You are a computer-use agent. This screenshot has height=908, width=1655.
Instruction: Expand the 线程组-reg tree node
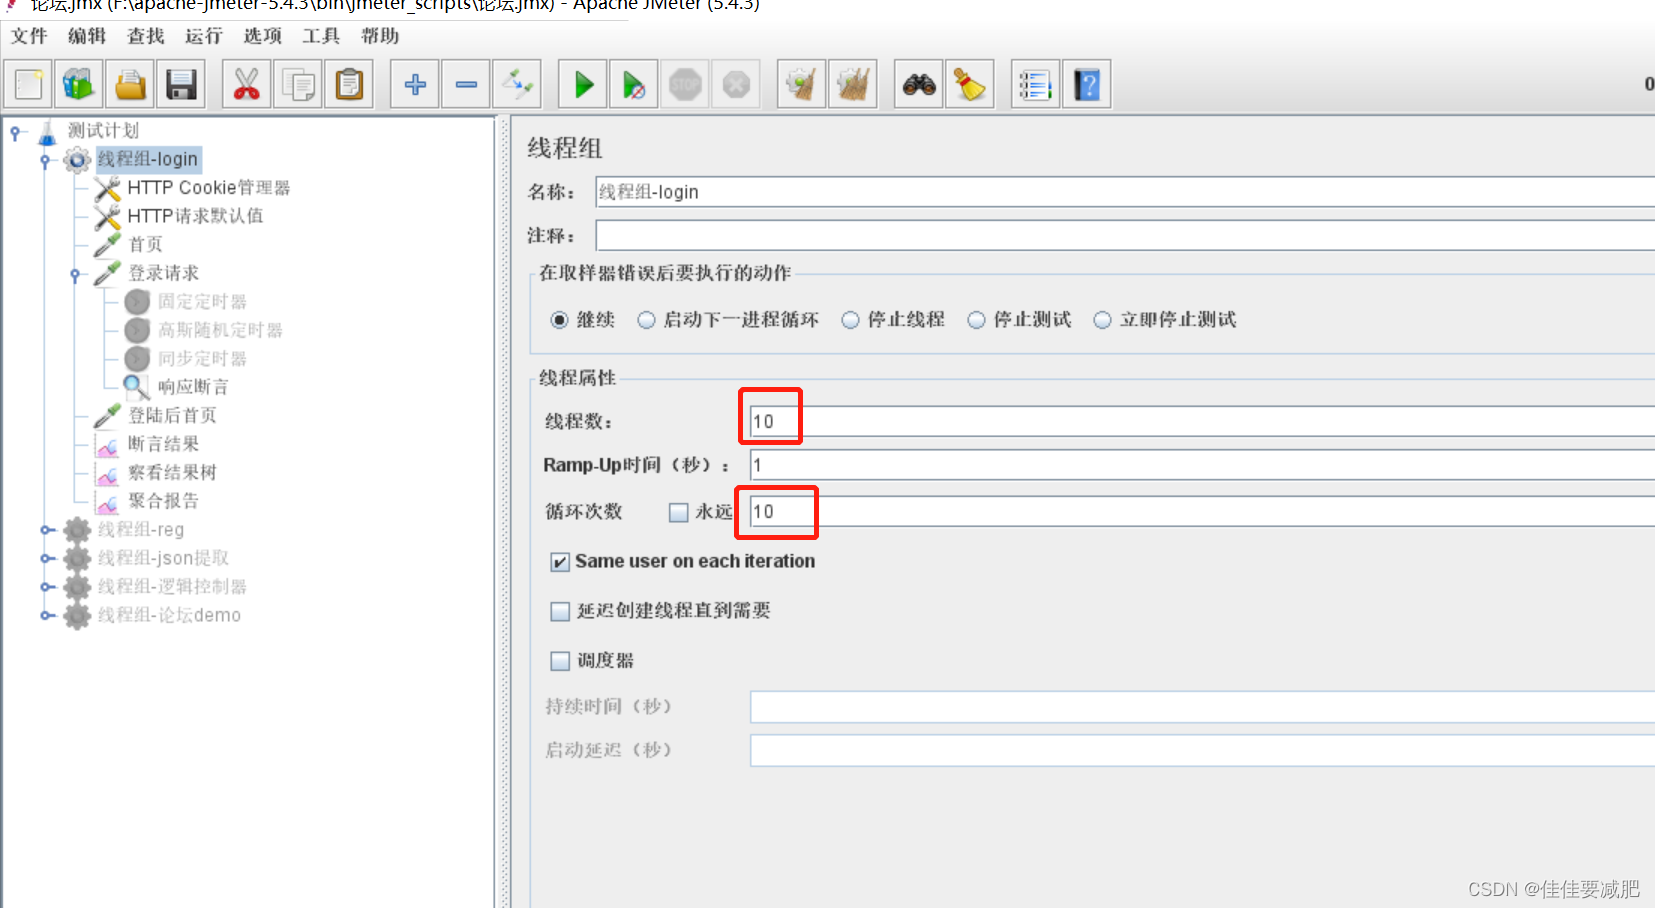pyautogui.click(x=47, y=530)
